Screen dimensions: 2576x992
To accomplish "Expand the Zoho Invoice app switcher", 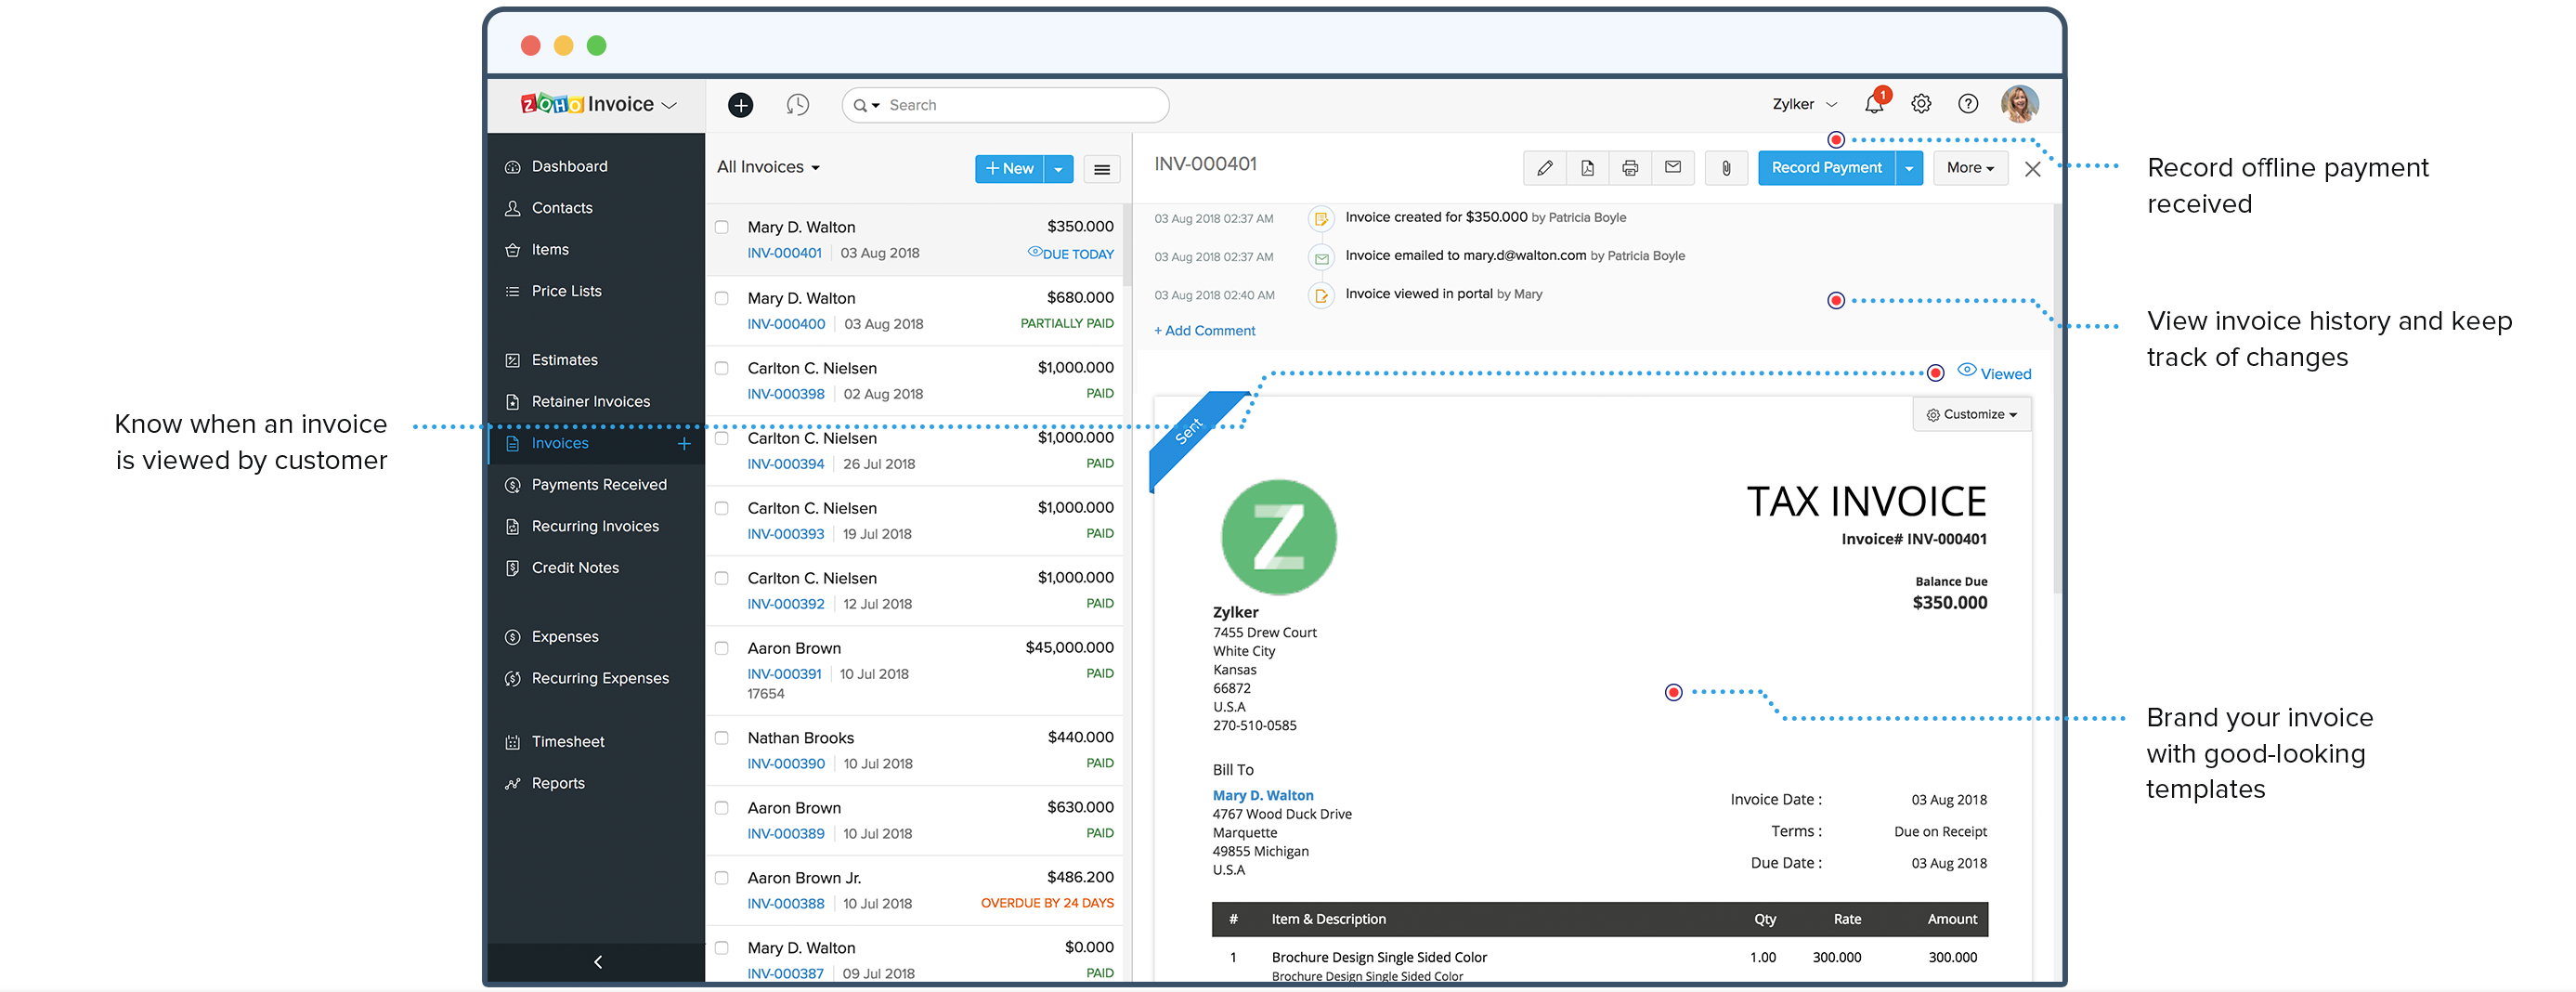I will point(670,105).
